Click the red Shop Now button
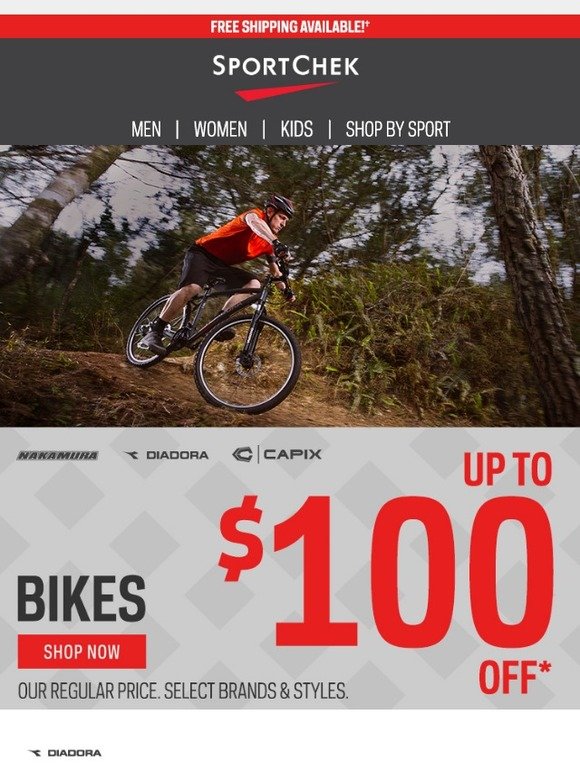Screen dimensions: 580x774 82,652
